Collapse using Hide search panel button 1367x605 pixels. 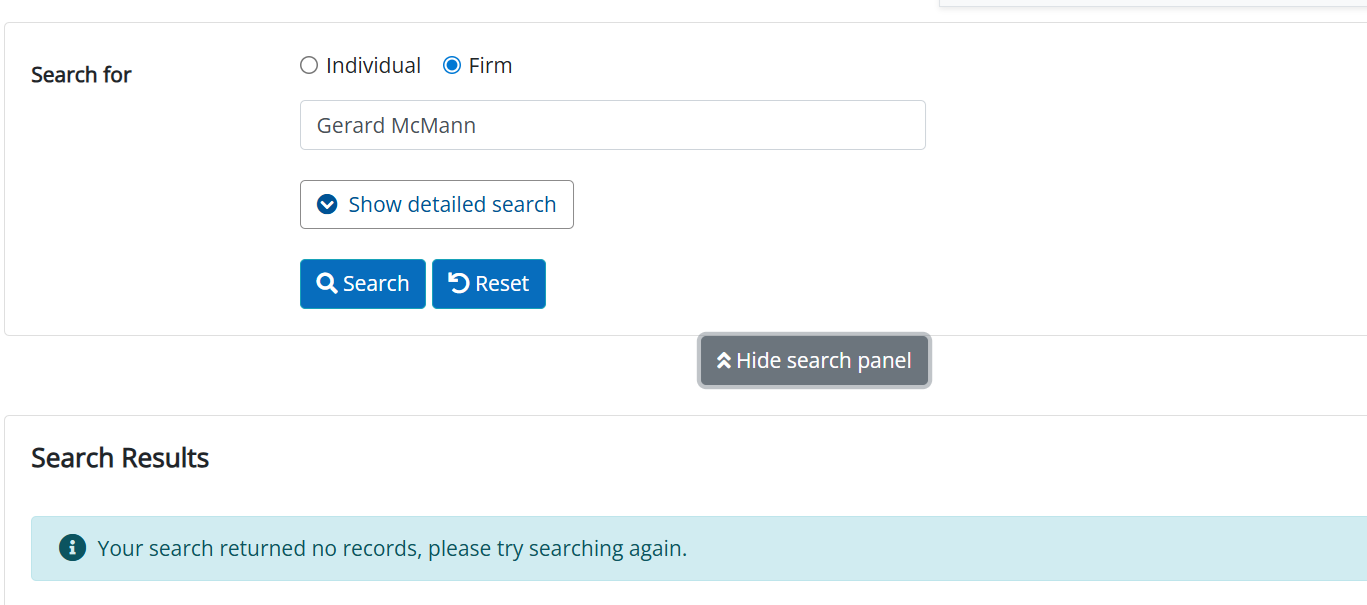click(x=814, y=360)
